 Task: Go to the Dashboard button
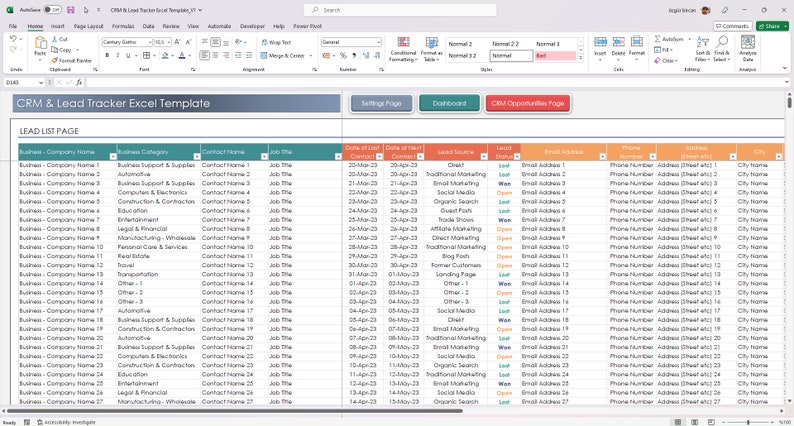click(x=449, y=103)
